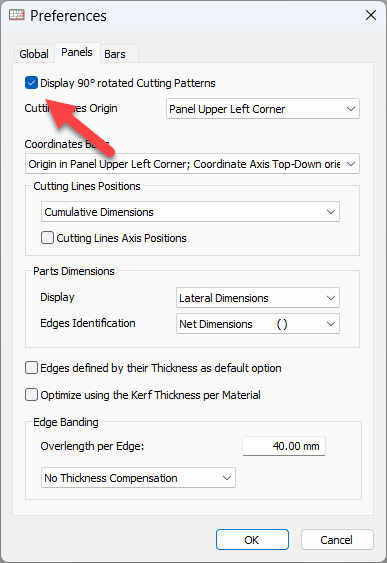
Task: Uncheck Display 90° rotated Cutting Patterns
Action: (32, 83)
